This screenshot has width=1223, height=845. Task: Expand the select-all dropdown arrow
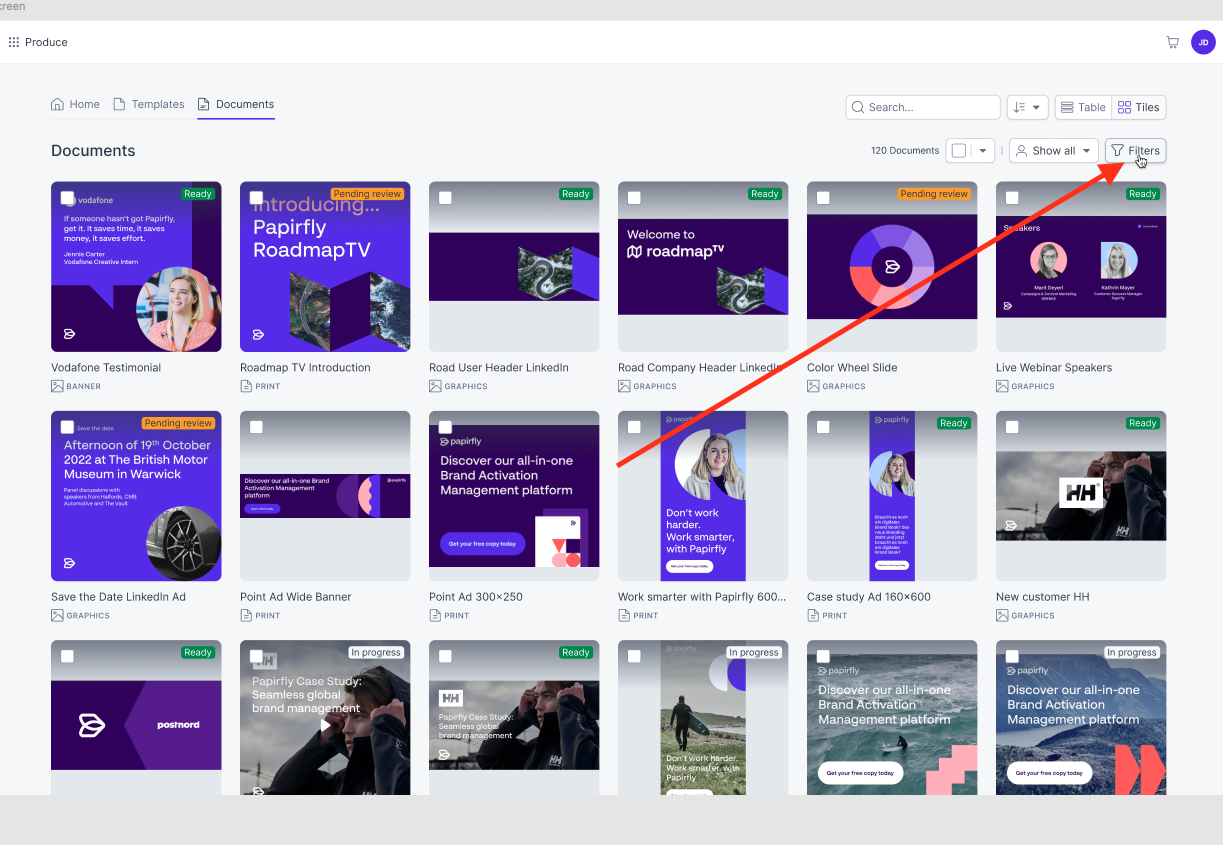tap(984, 151)
